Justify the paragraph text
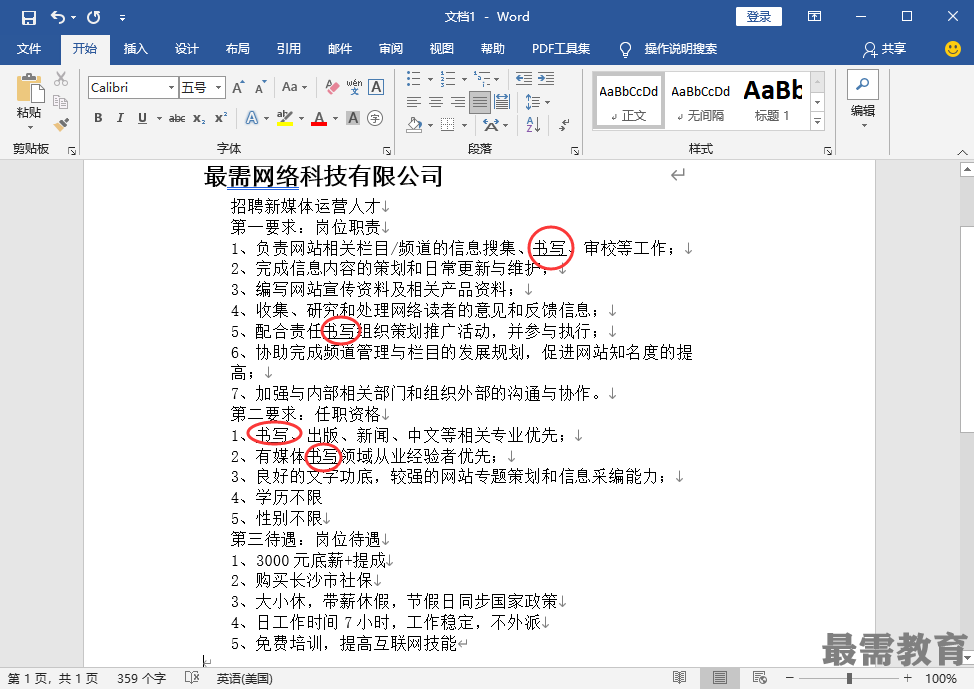Screen dimensions: 974x689 480,102
